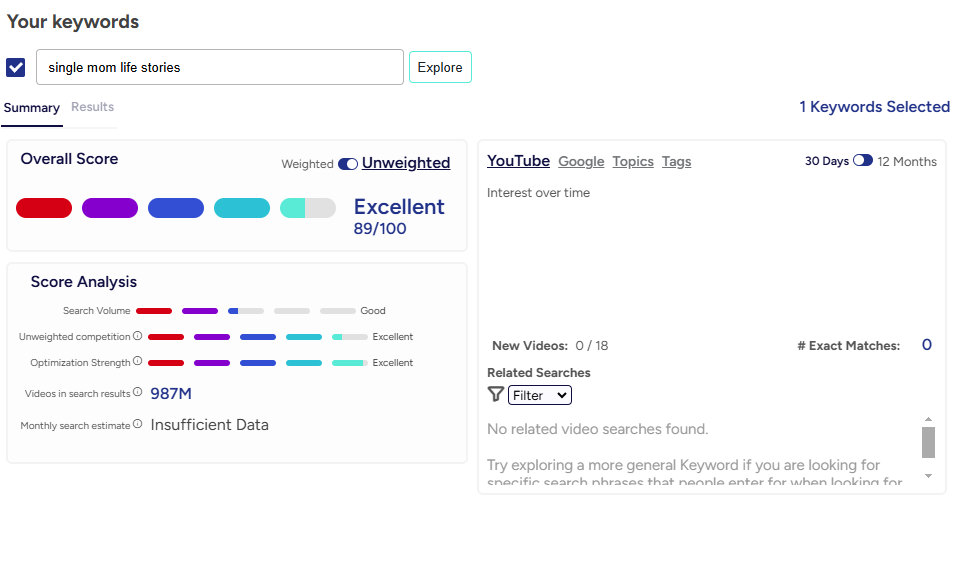Click scrollbar up arrow in Related Searches

coord(928,419)
